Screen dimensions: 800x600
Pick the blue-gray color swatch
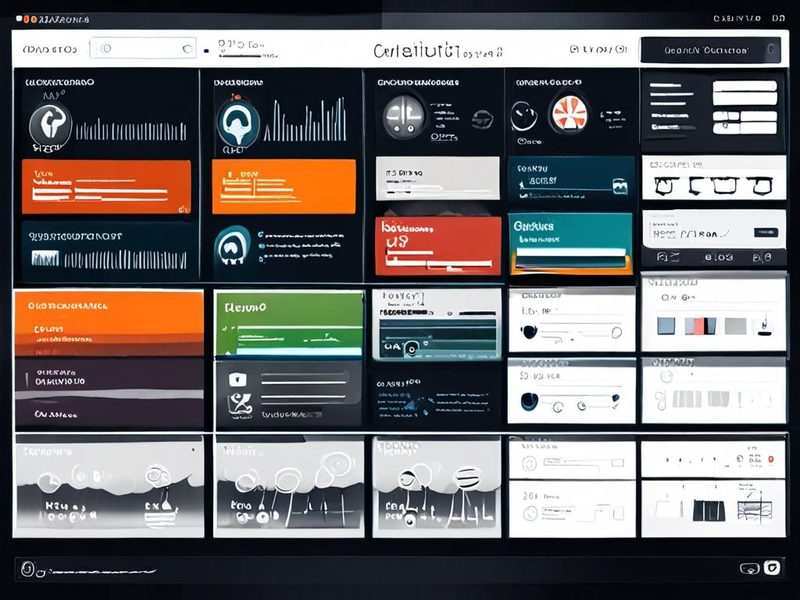click(666, 326)
